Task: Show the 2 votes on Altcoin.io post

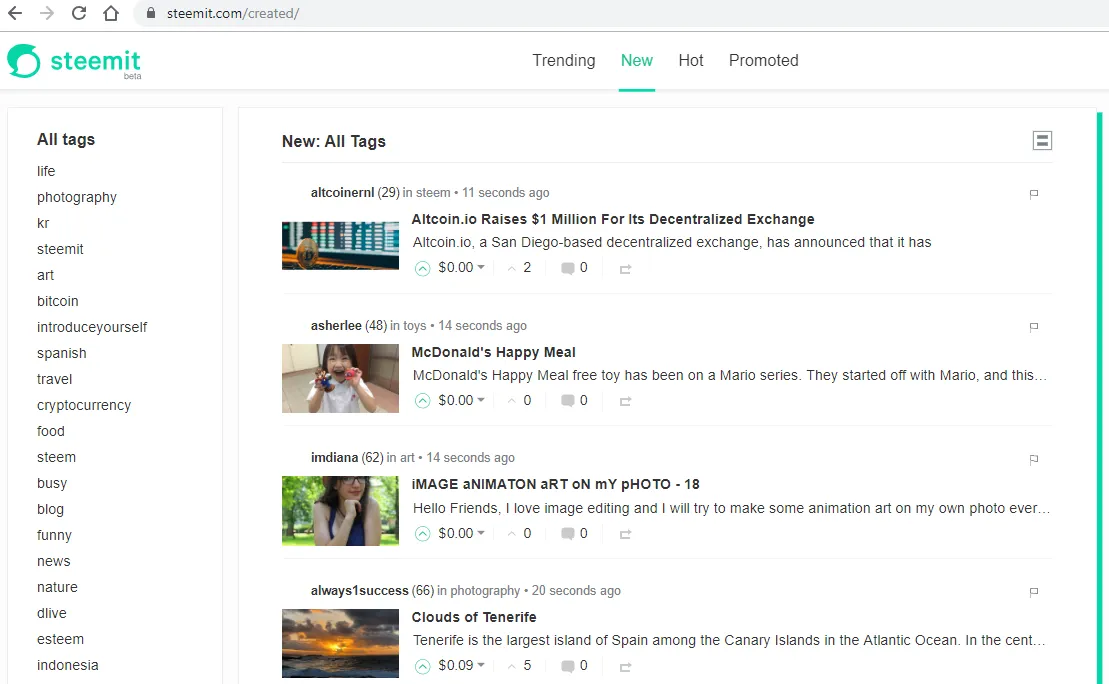Action: 519,268
